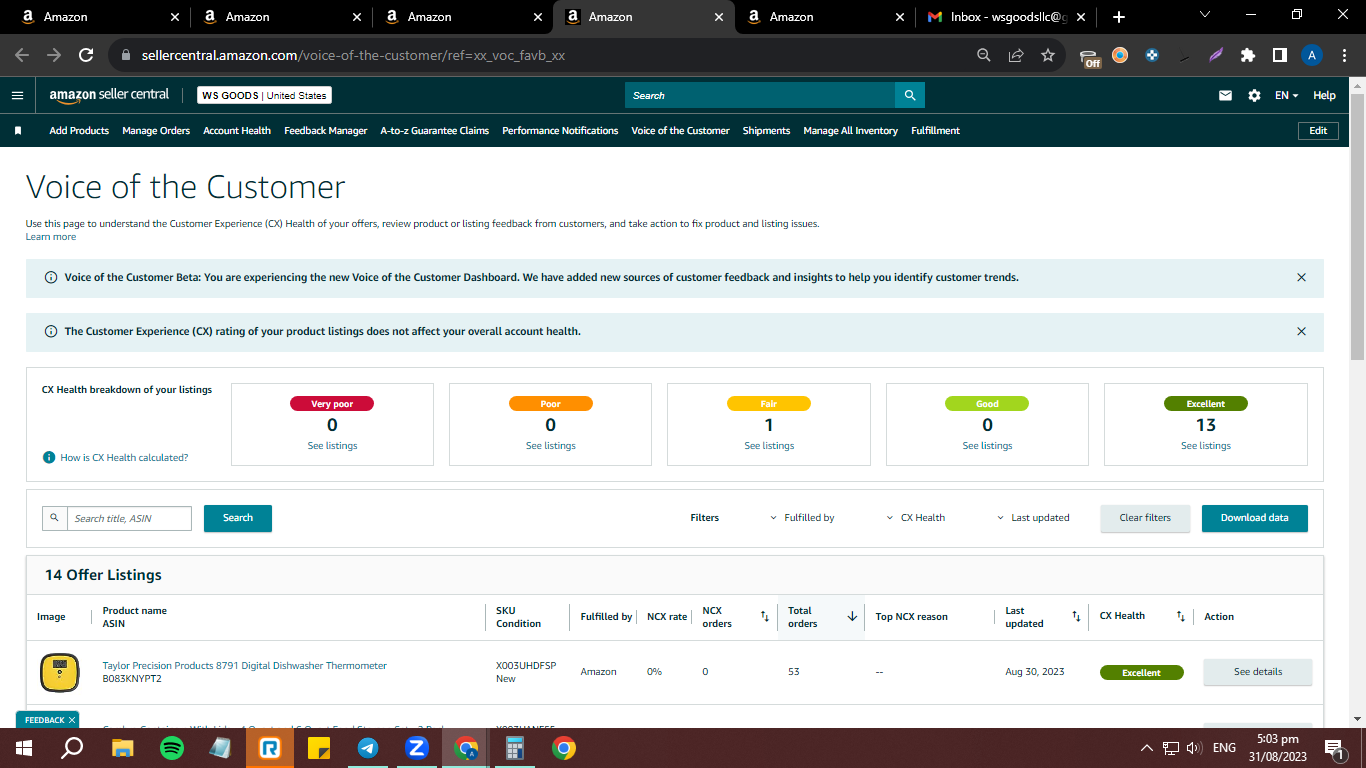This screenshot has width=1366, height=768.
Task: Dismiss the CX rating account health banner
Action: click(x=1301, y=331)
